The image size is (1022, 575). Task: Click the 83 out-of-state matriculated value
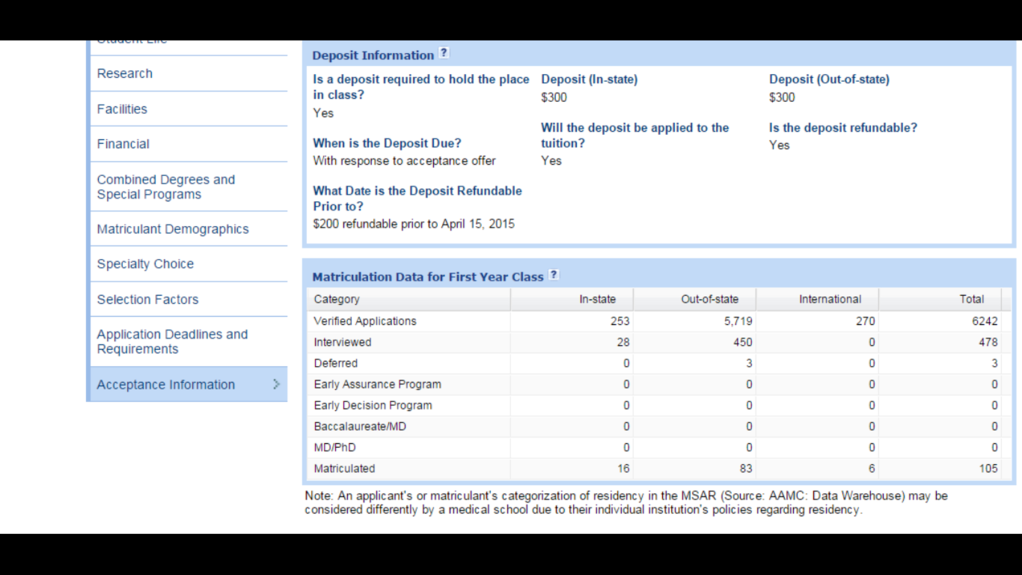click(746, 469)
